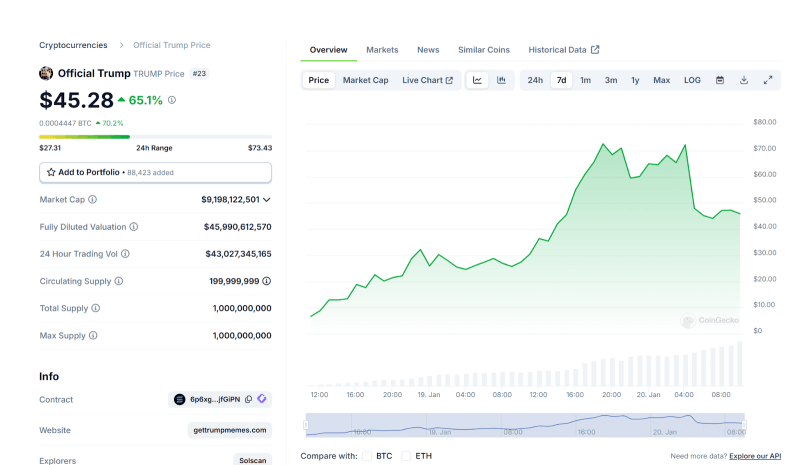Open the gettrumpmemes.com website link
The height and width of the screenshot is (465, 800).
coord(229,430)
